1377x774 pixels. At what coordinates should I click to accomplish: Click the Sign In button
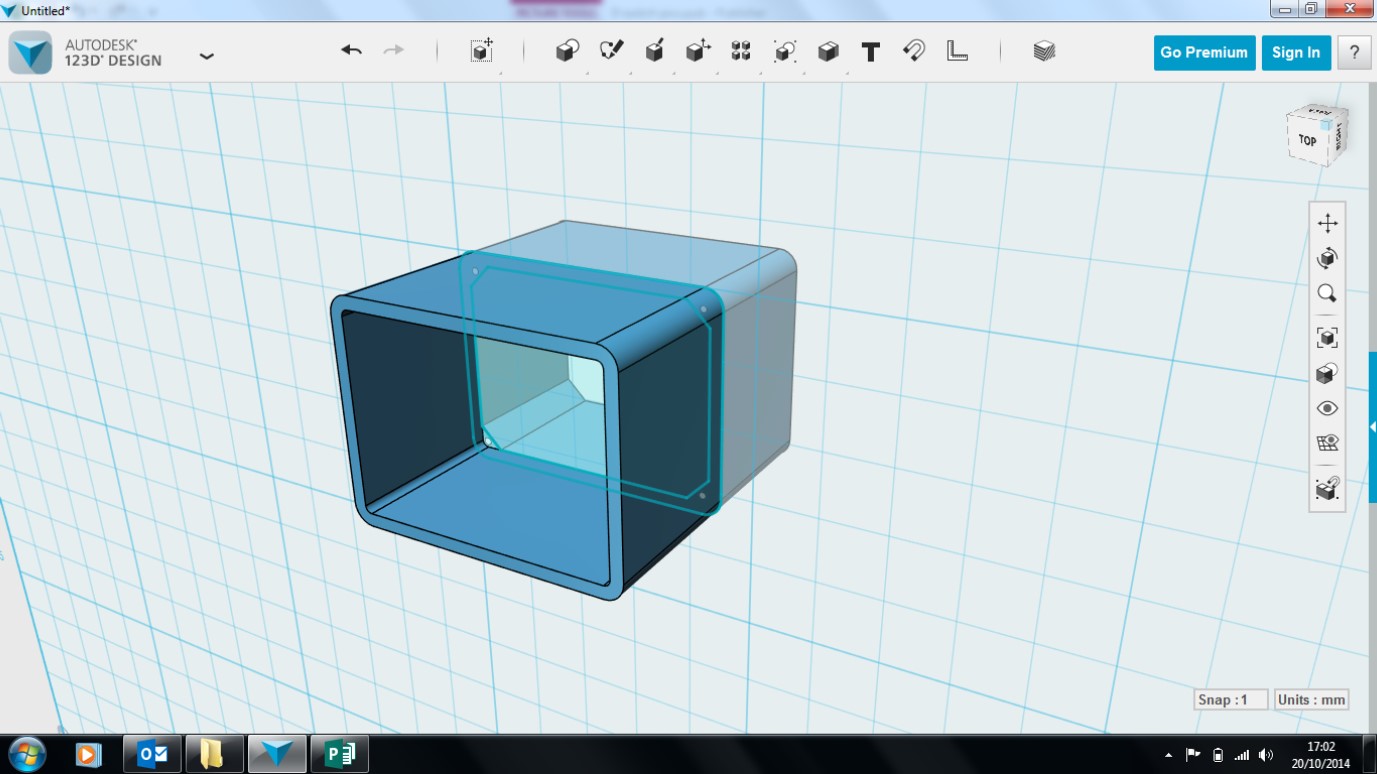(1295, 53)
